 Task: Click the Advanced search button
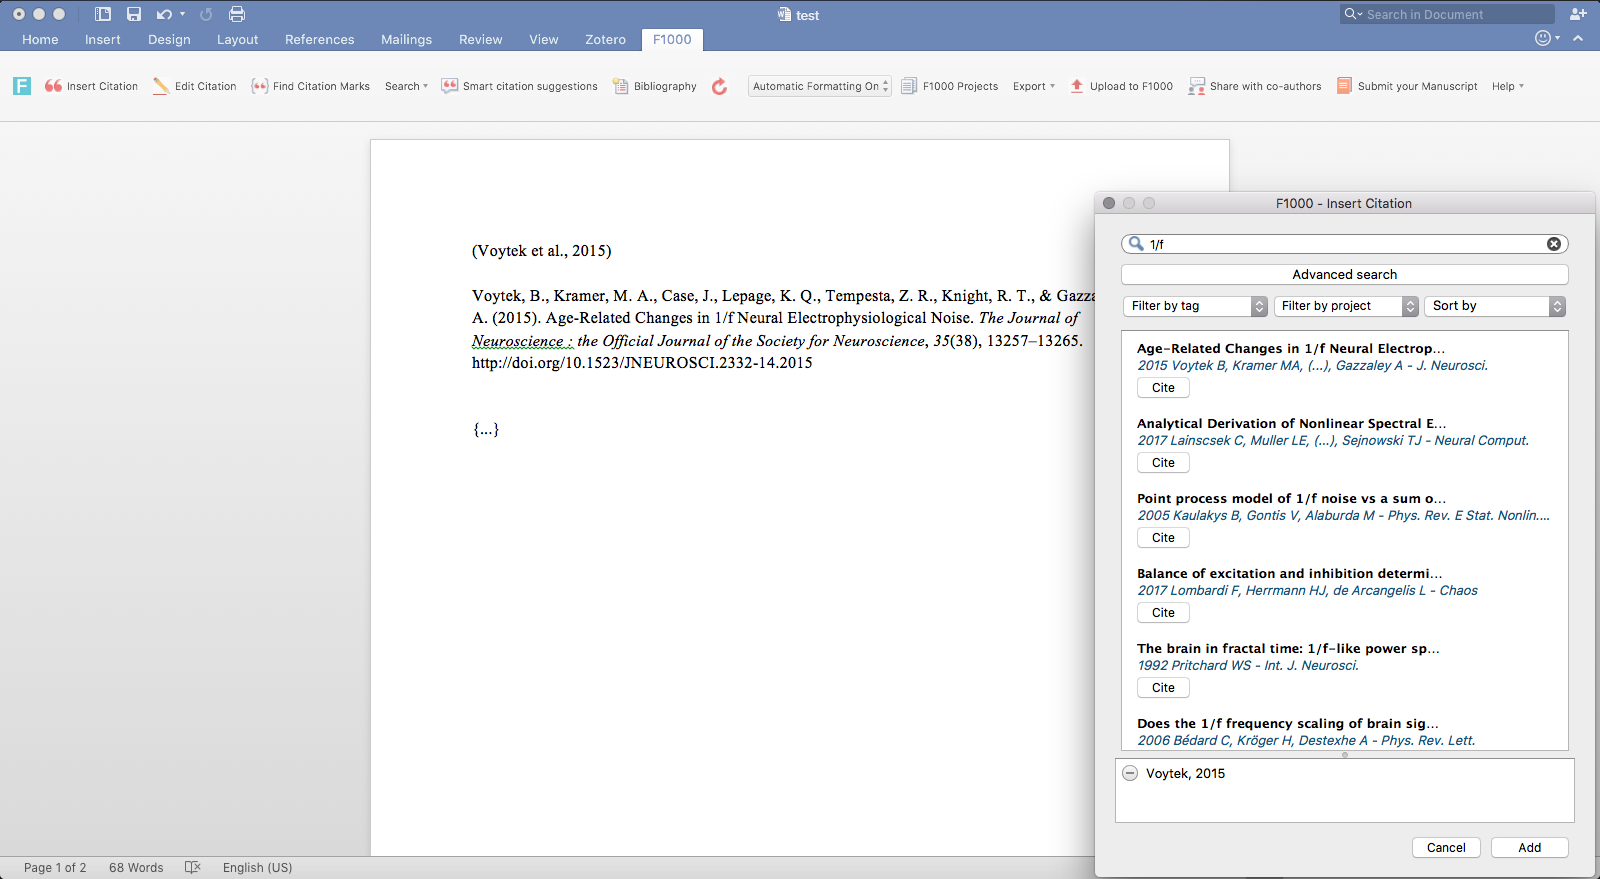(1344, 274)
